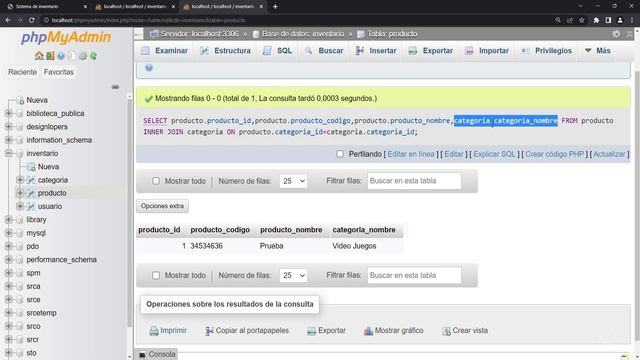640x360 pixels.
Task: Open lower Número de filas dropdown
Action: click(293, 276)
